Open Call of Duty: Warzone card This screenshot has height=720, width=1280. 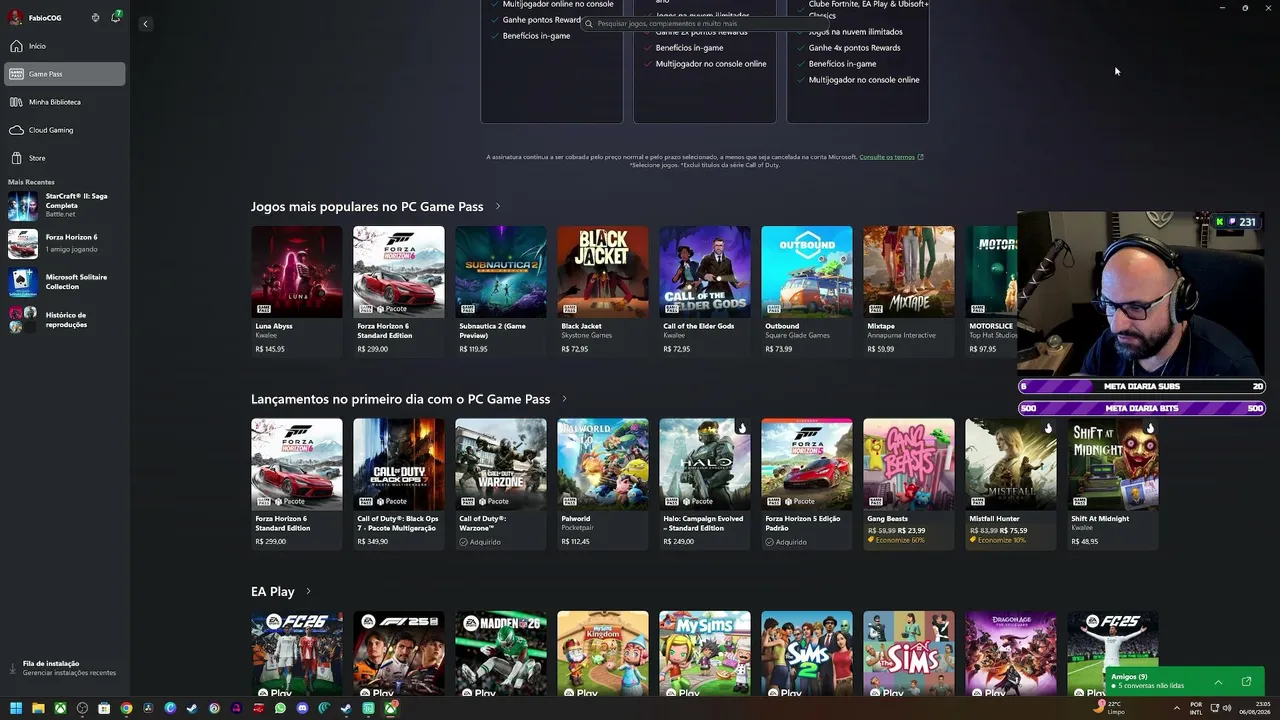501,484
